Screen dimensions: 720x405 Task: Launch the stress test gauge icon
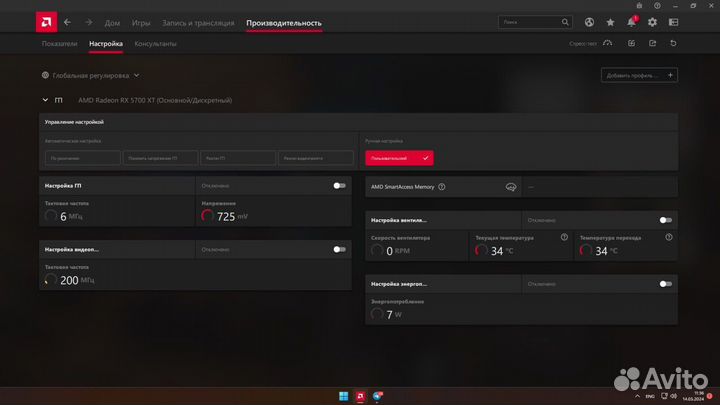pyautogui.click(x=608, y=43)
